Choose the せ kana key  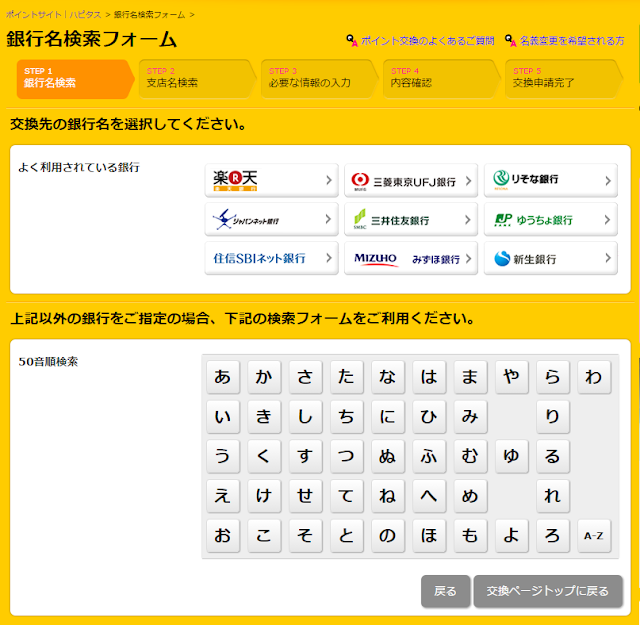click(305, 496)
